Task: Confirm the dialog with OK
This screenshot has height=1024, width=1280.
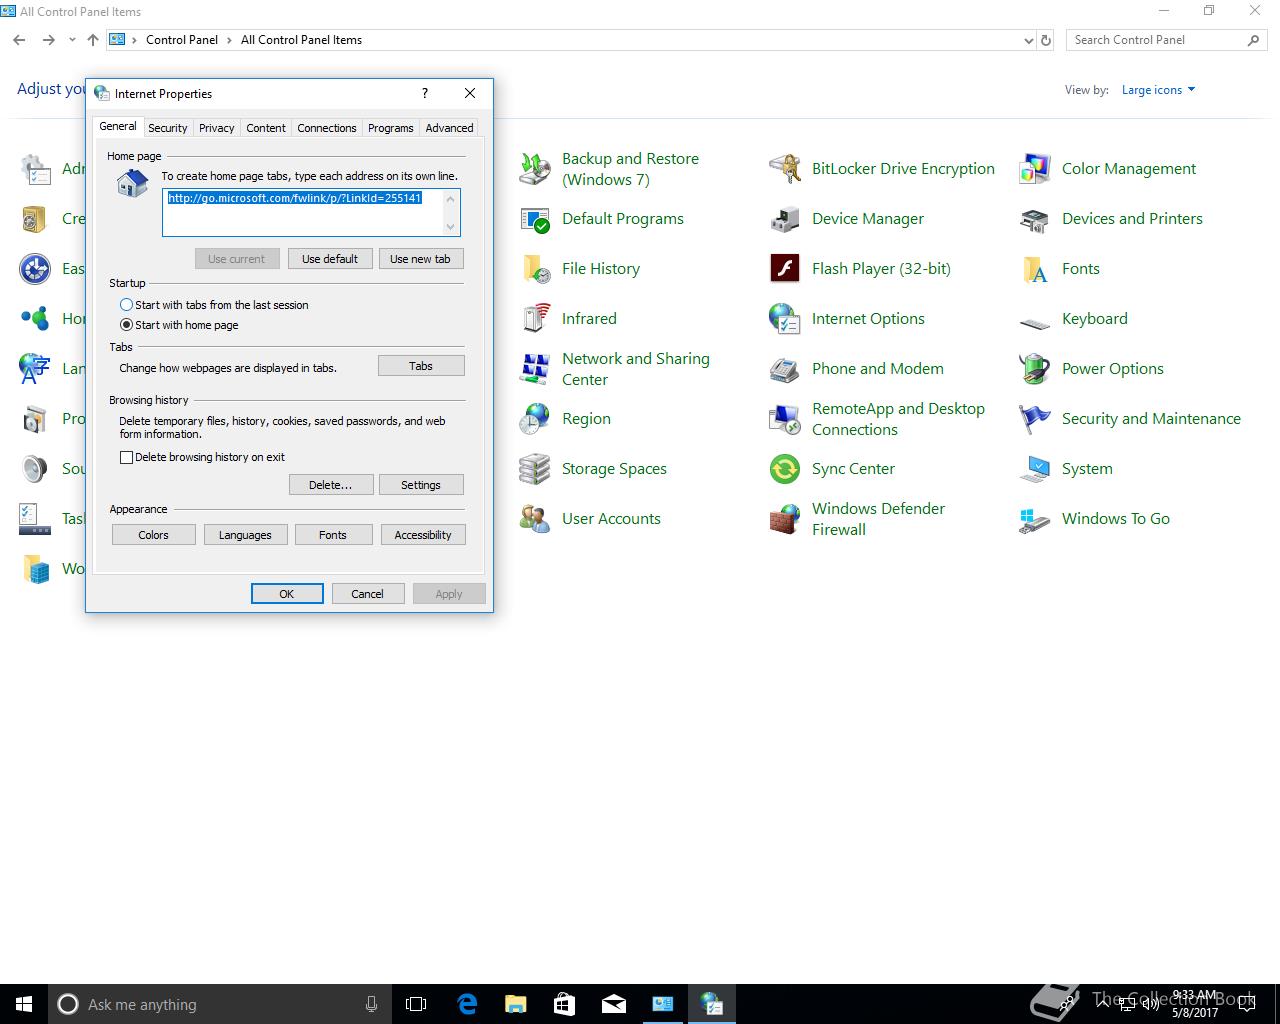Action: (287, 594)
